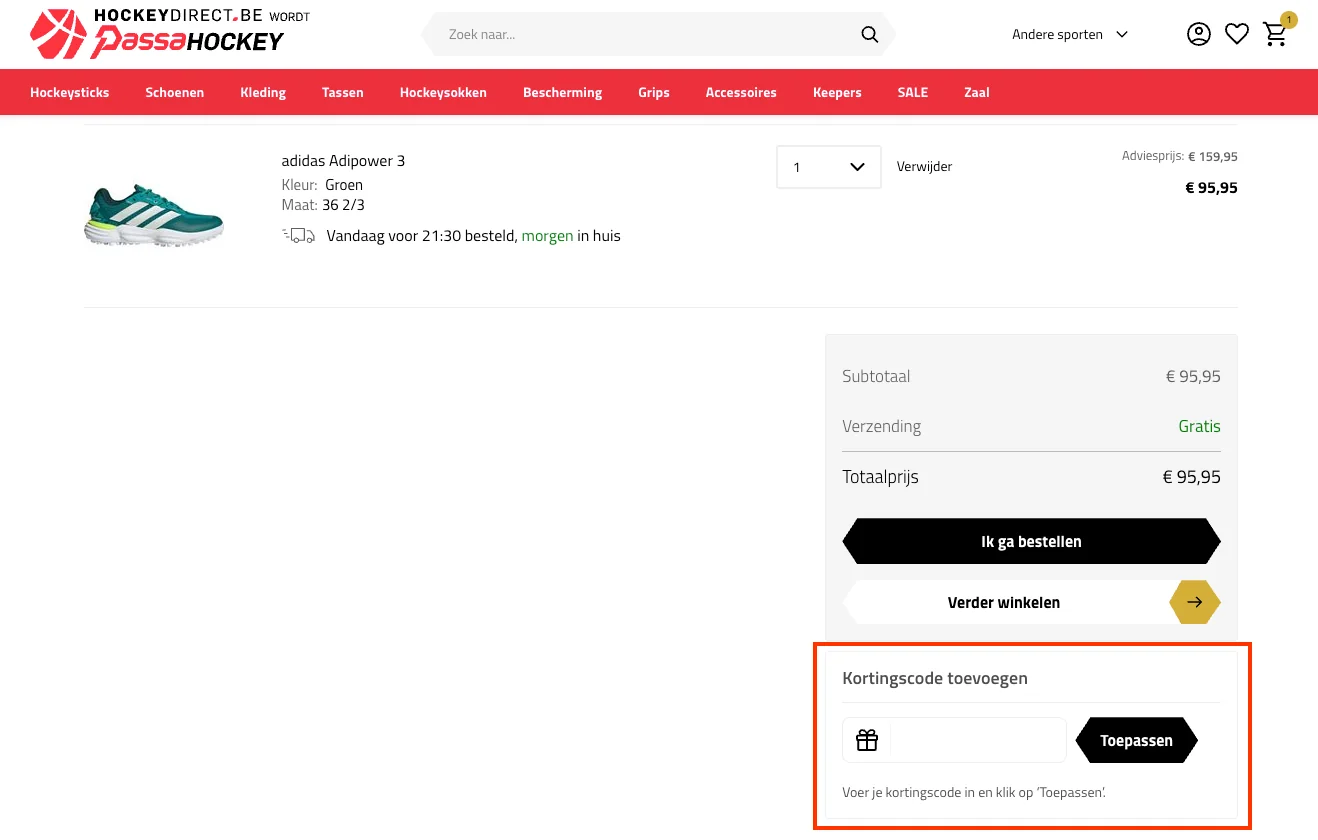Click the Kortingscode toevoegen heading

pyautogui.click(x=935, y=678)
